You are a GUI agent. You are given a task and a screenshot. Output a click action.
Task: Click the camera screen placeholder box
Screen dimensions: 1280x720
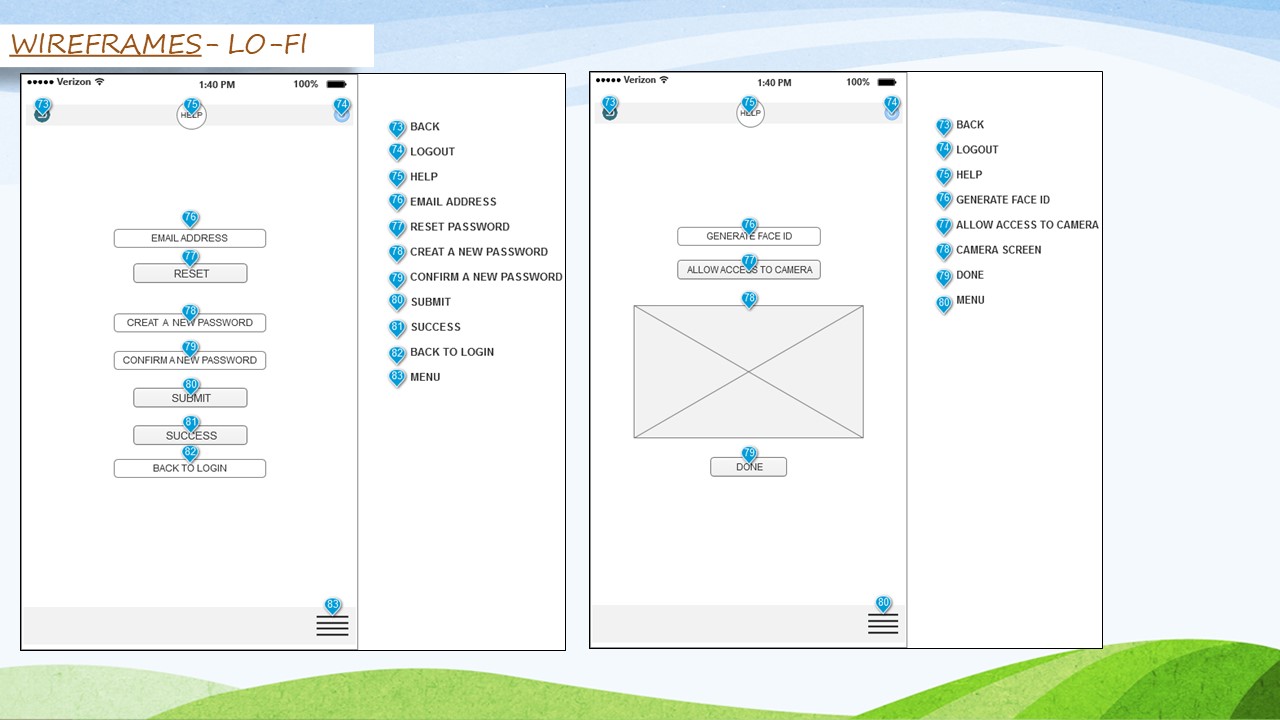pos(748,372)
